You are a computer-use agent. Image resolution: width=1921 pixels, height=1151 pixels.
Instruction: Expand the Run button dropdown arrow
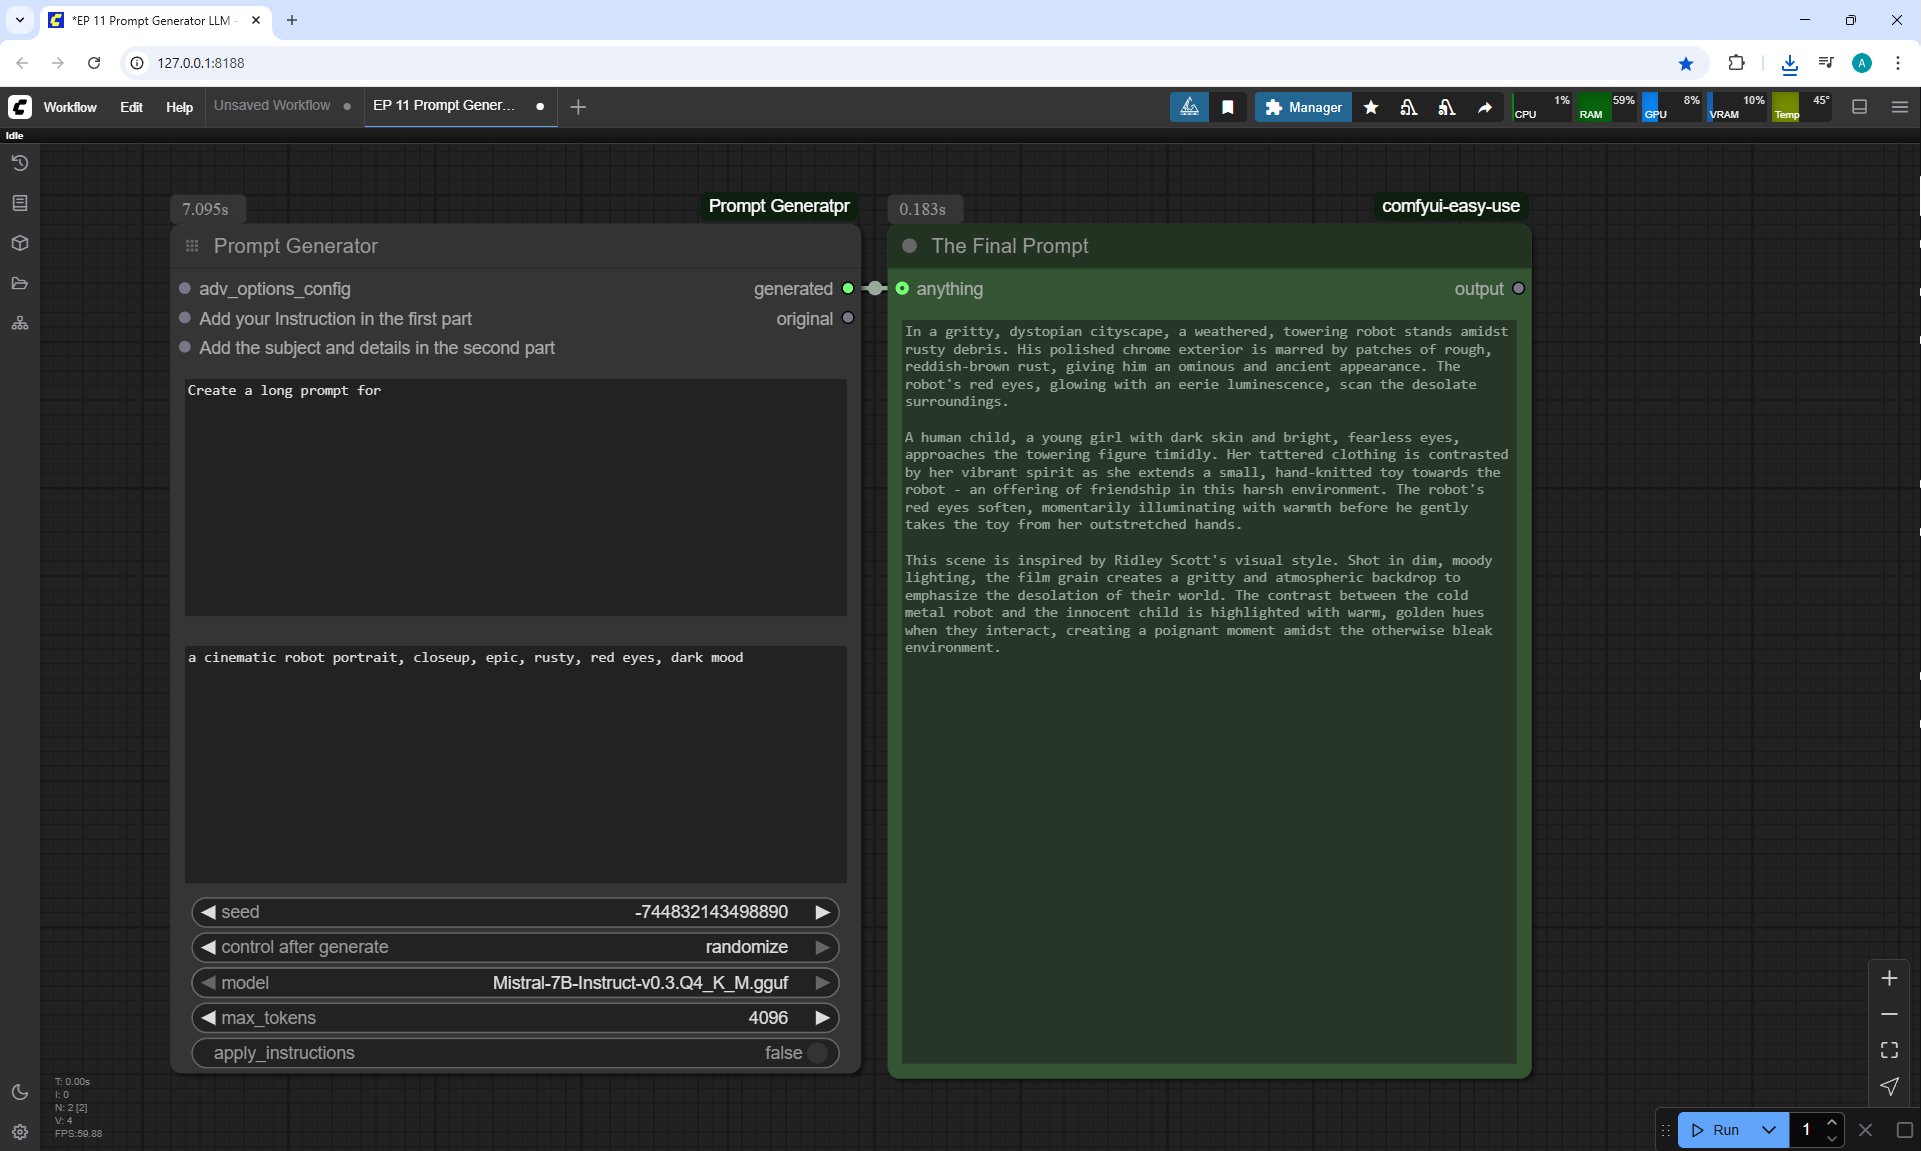[x=1768, y=1130]
